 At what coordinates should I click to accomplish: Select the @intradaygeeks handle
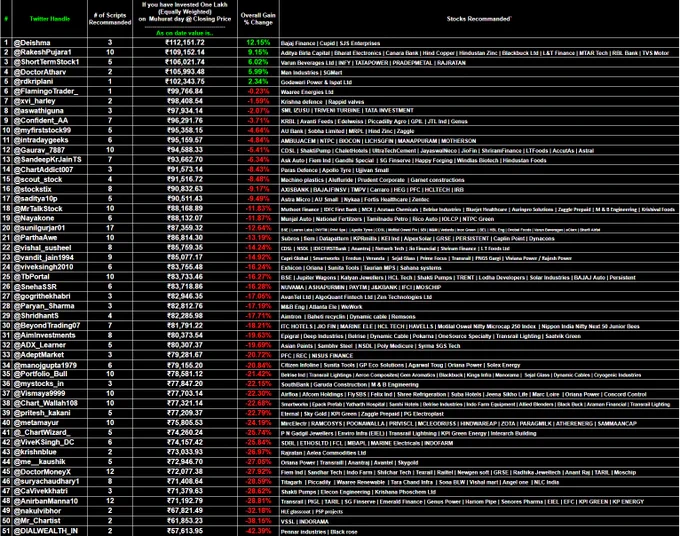[41, 140]
